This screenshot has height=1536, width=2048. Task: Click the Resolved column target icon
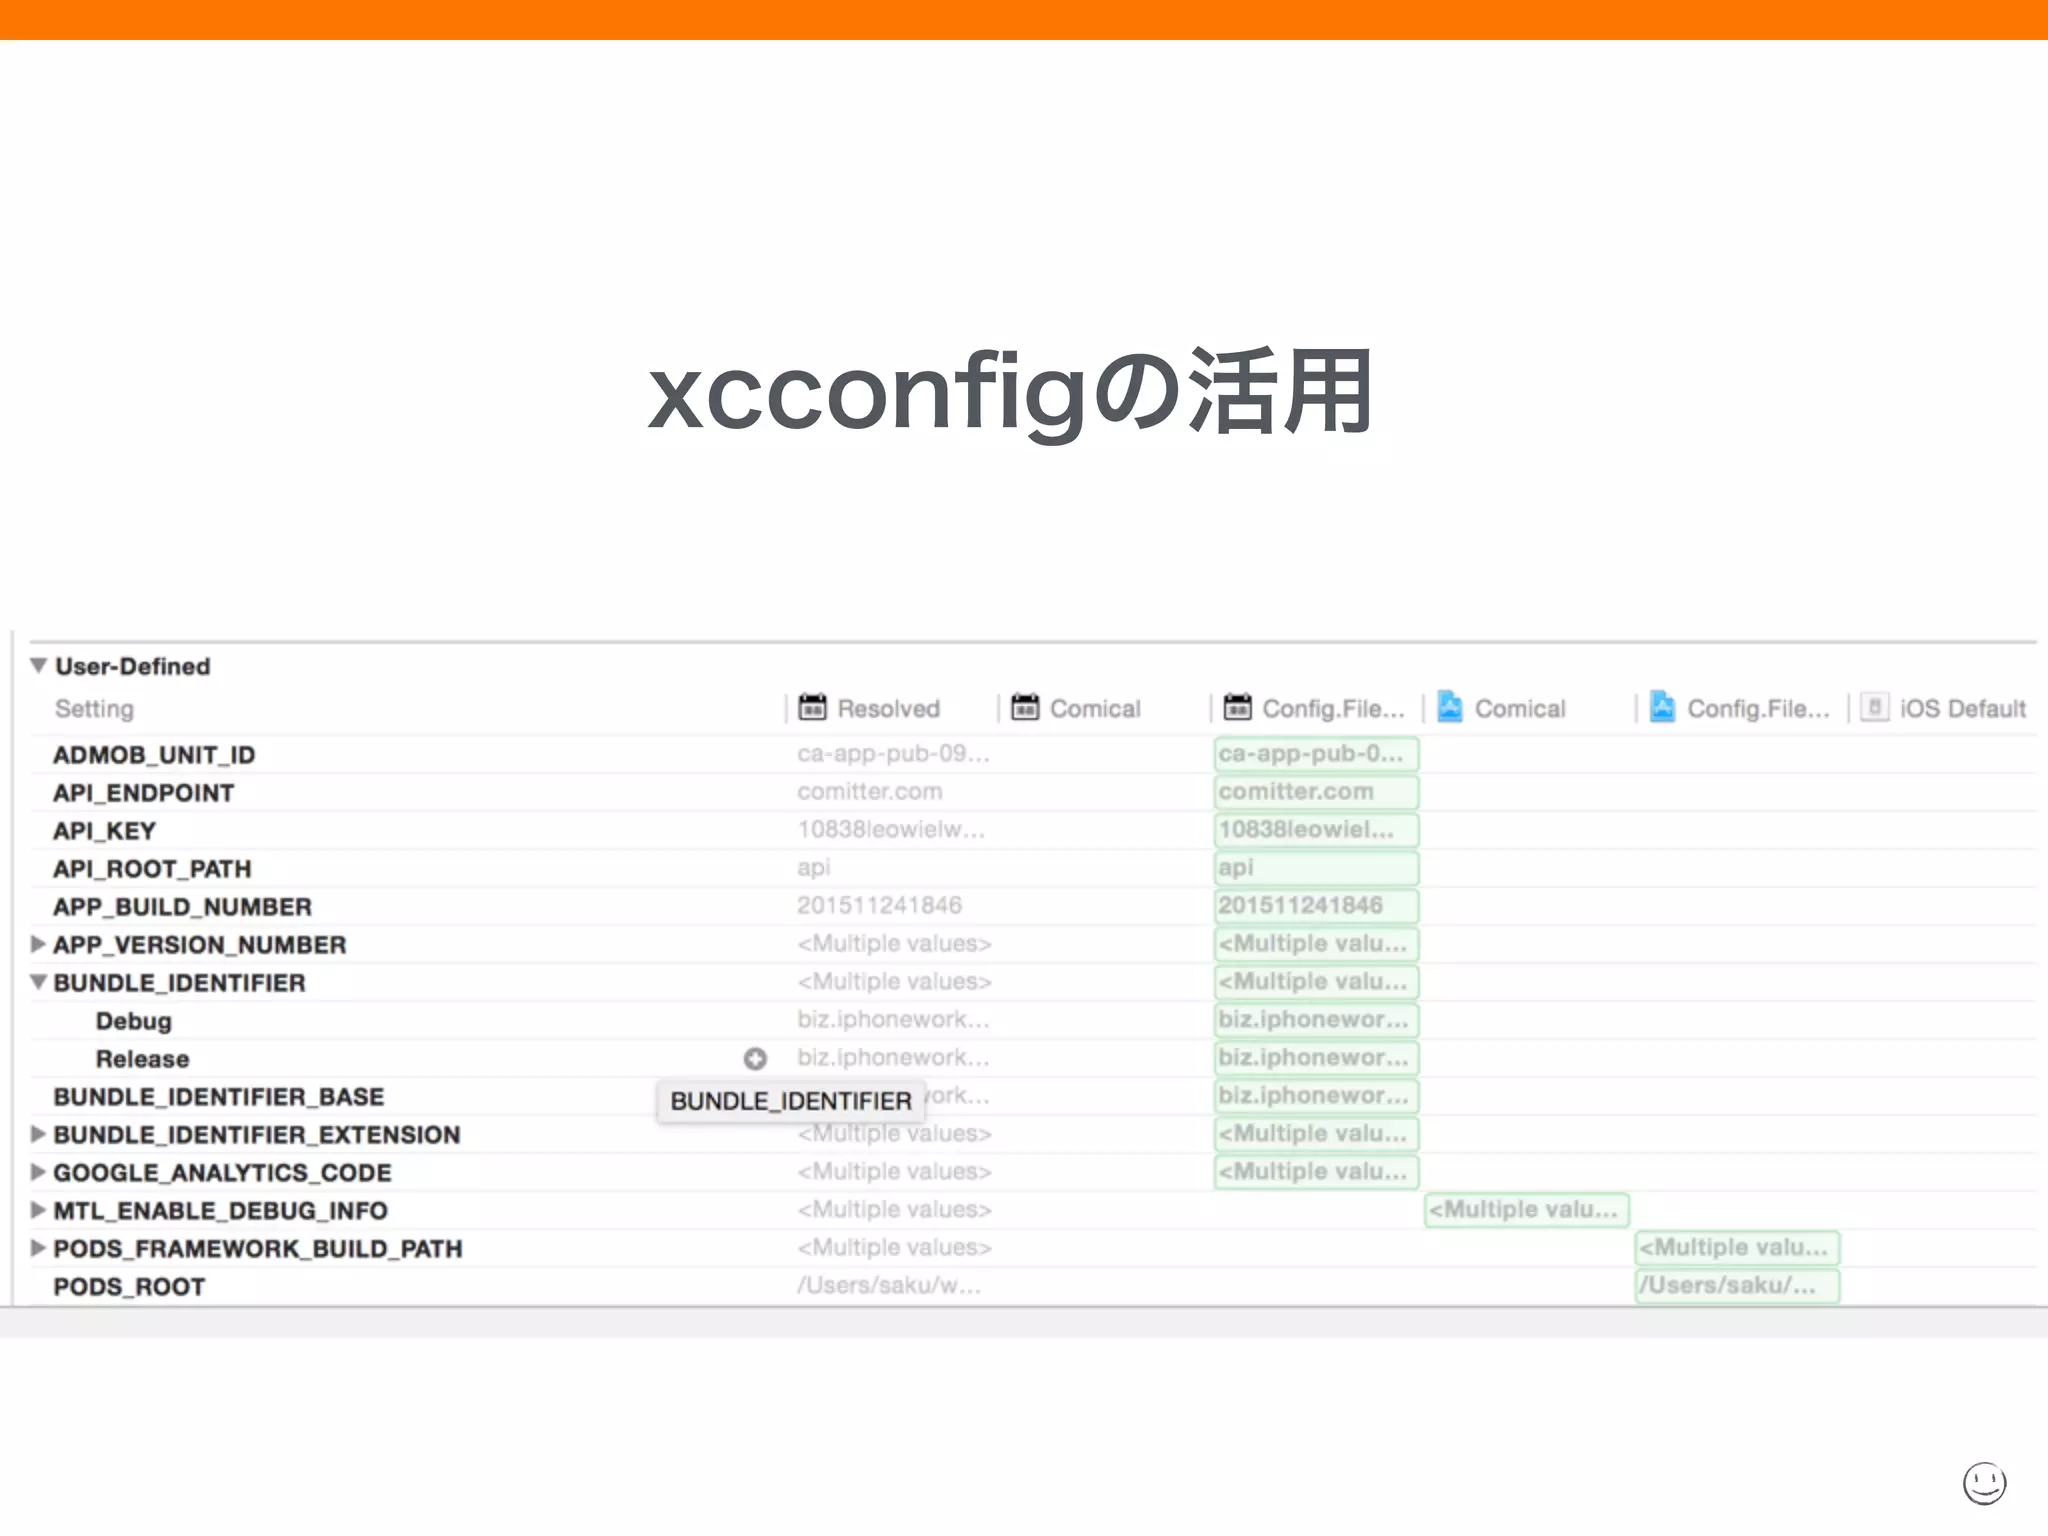coord(812,707)
